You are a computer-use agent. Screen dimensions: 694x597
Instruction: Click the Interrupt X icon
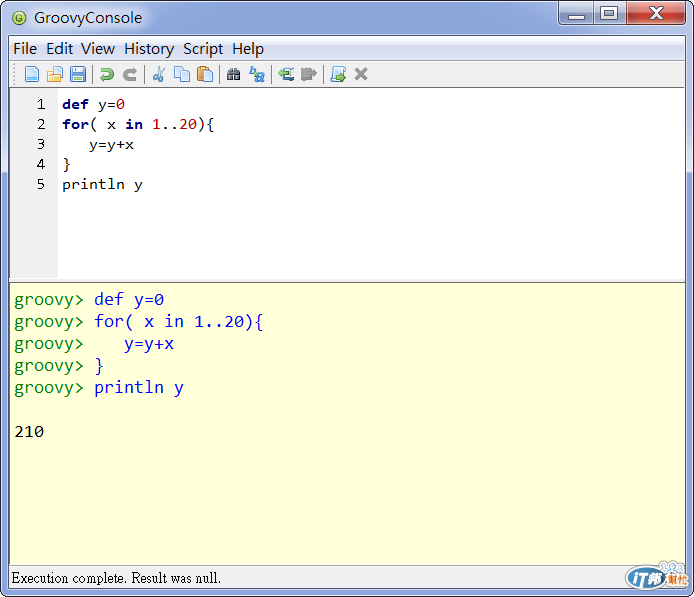361,74
